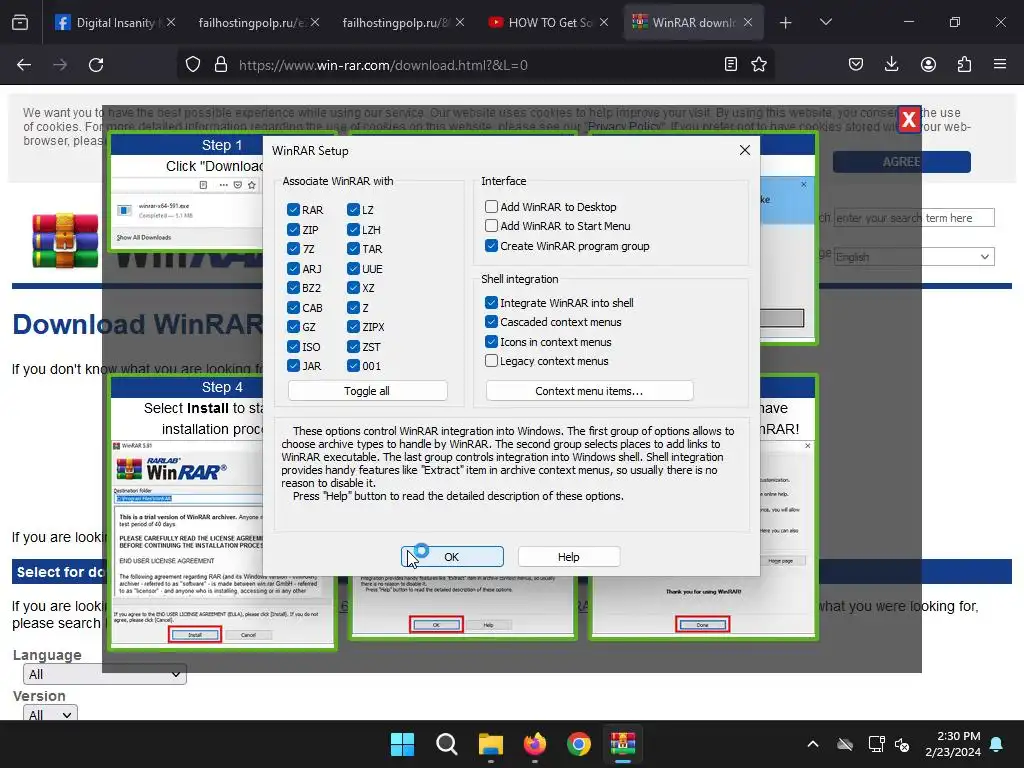Show hidden system tray icons
Image resolution: width=1024 pixels, height=768 pixels.
click(x=813, y=744)
